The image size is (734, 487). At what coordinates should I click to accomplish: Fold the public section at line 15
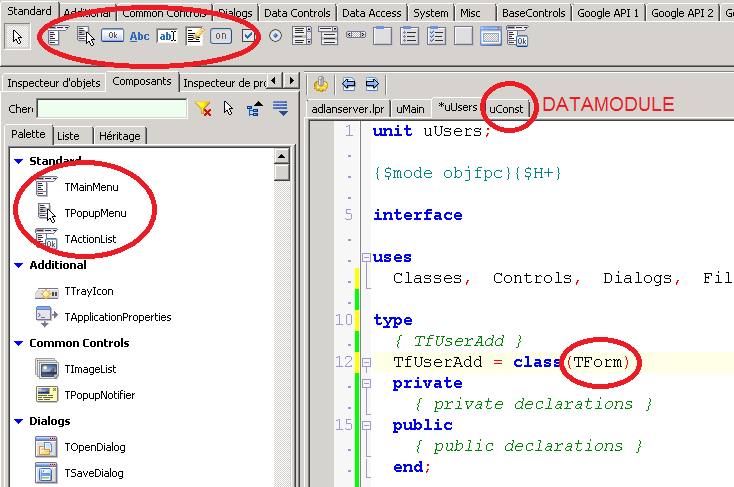point(367,426)
